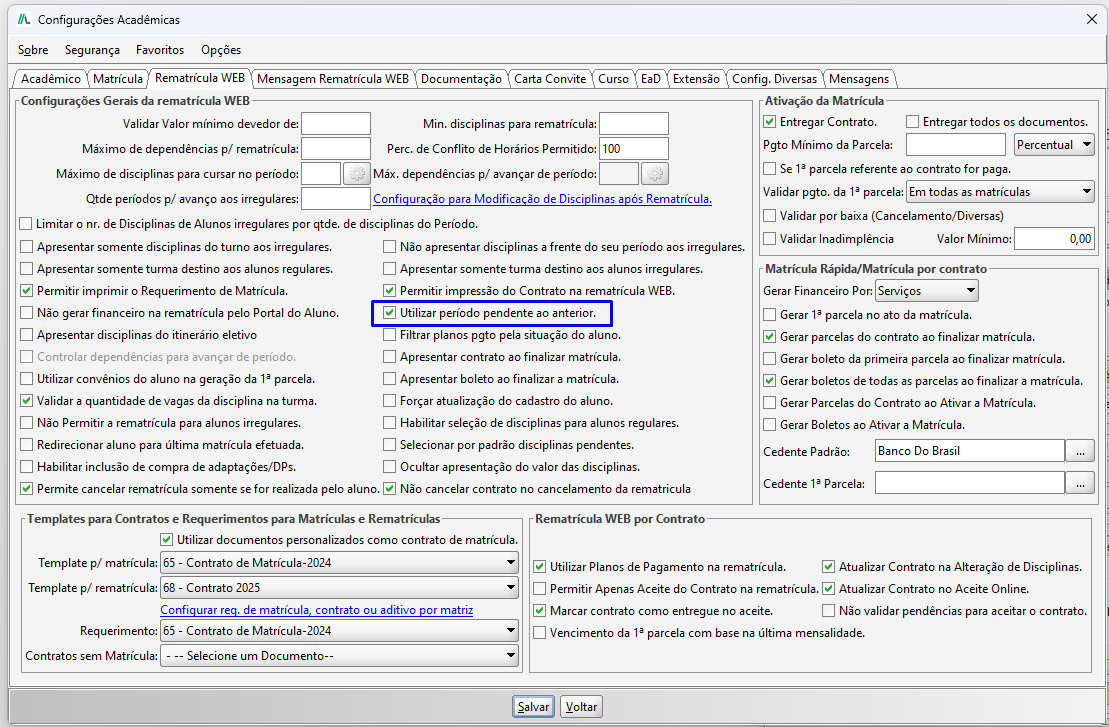Open the EaD tab
1109x727 pixels.
pos(651,78)
